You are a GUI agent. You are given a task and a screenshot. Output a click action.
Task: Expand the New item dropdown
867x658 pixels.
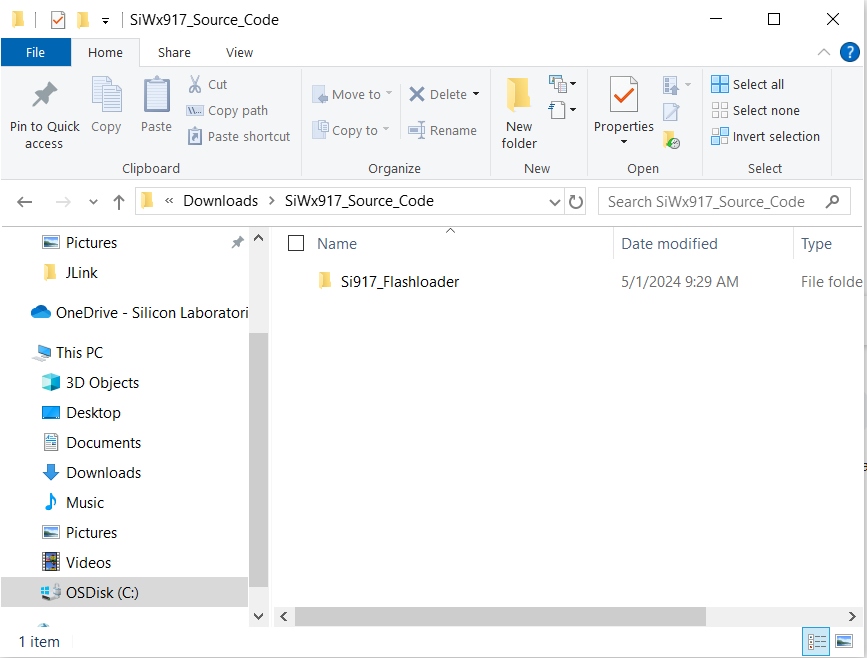point(562,84)
